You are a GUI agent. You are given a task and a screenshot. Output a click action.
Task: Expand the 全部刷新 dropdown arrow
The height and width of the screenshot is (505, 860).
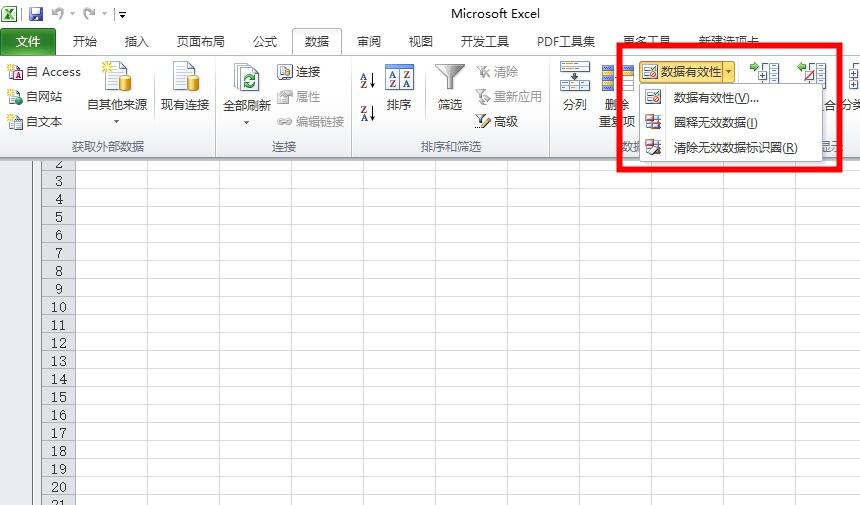pyautogui.click(x=247, y=122)
